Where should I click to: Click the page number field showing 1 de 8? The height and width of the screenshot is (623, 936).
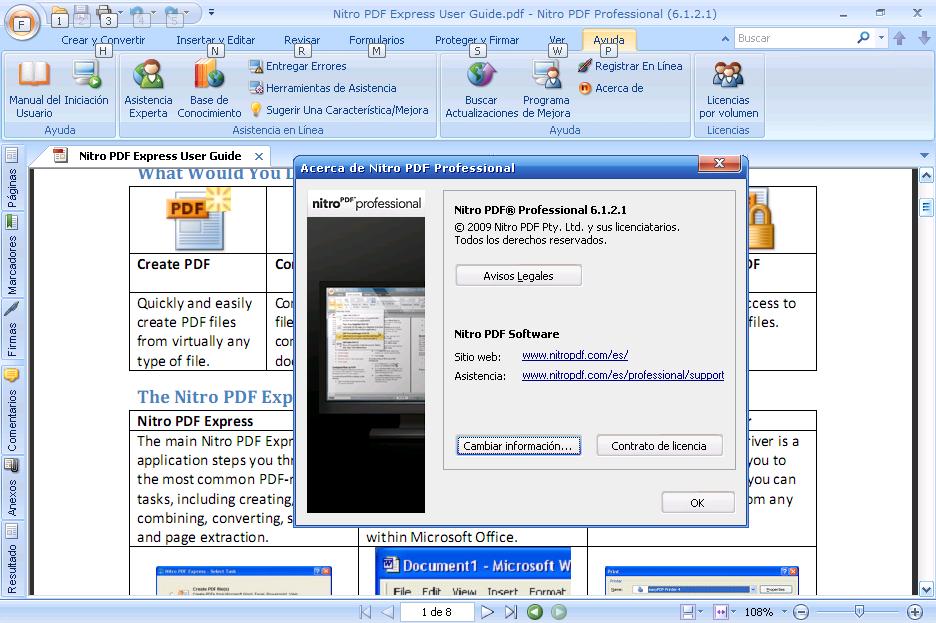pyautogui.click(x=437, y=612)
